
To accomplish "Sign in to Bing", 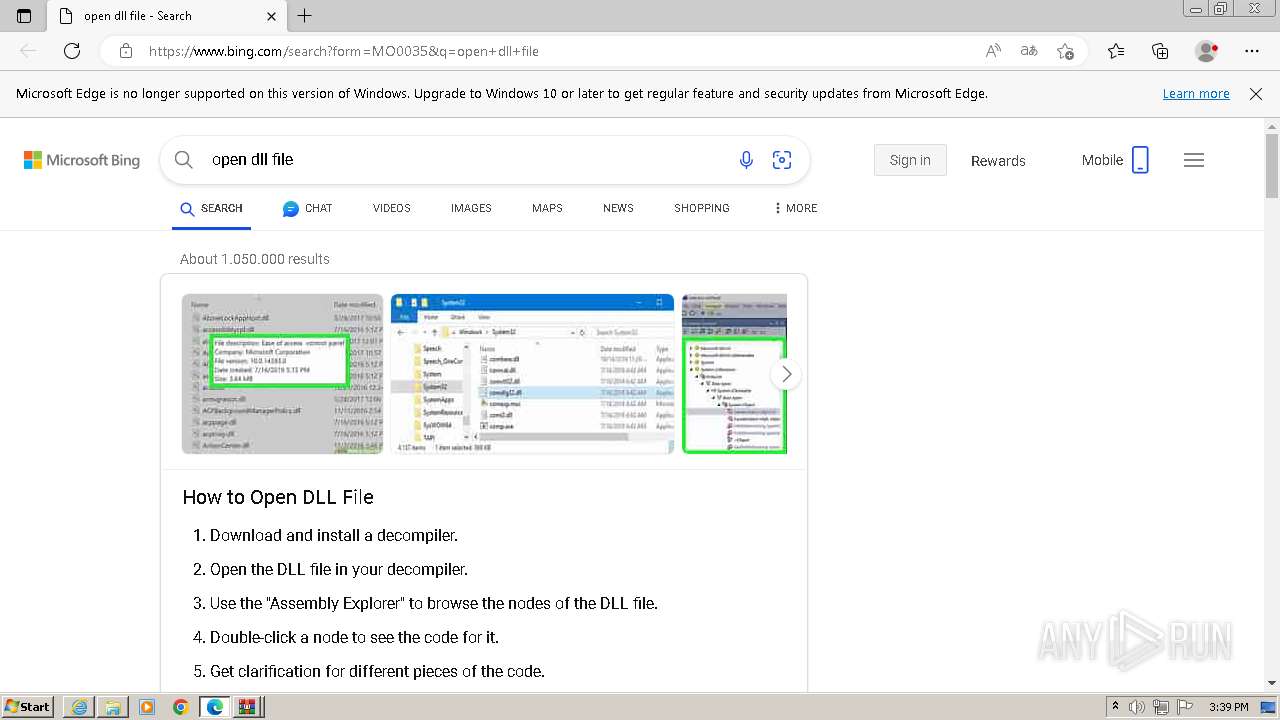I will tap(910, 160).
